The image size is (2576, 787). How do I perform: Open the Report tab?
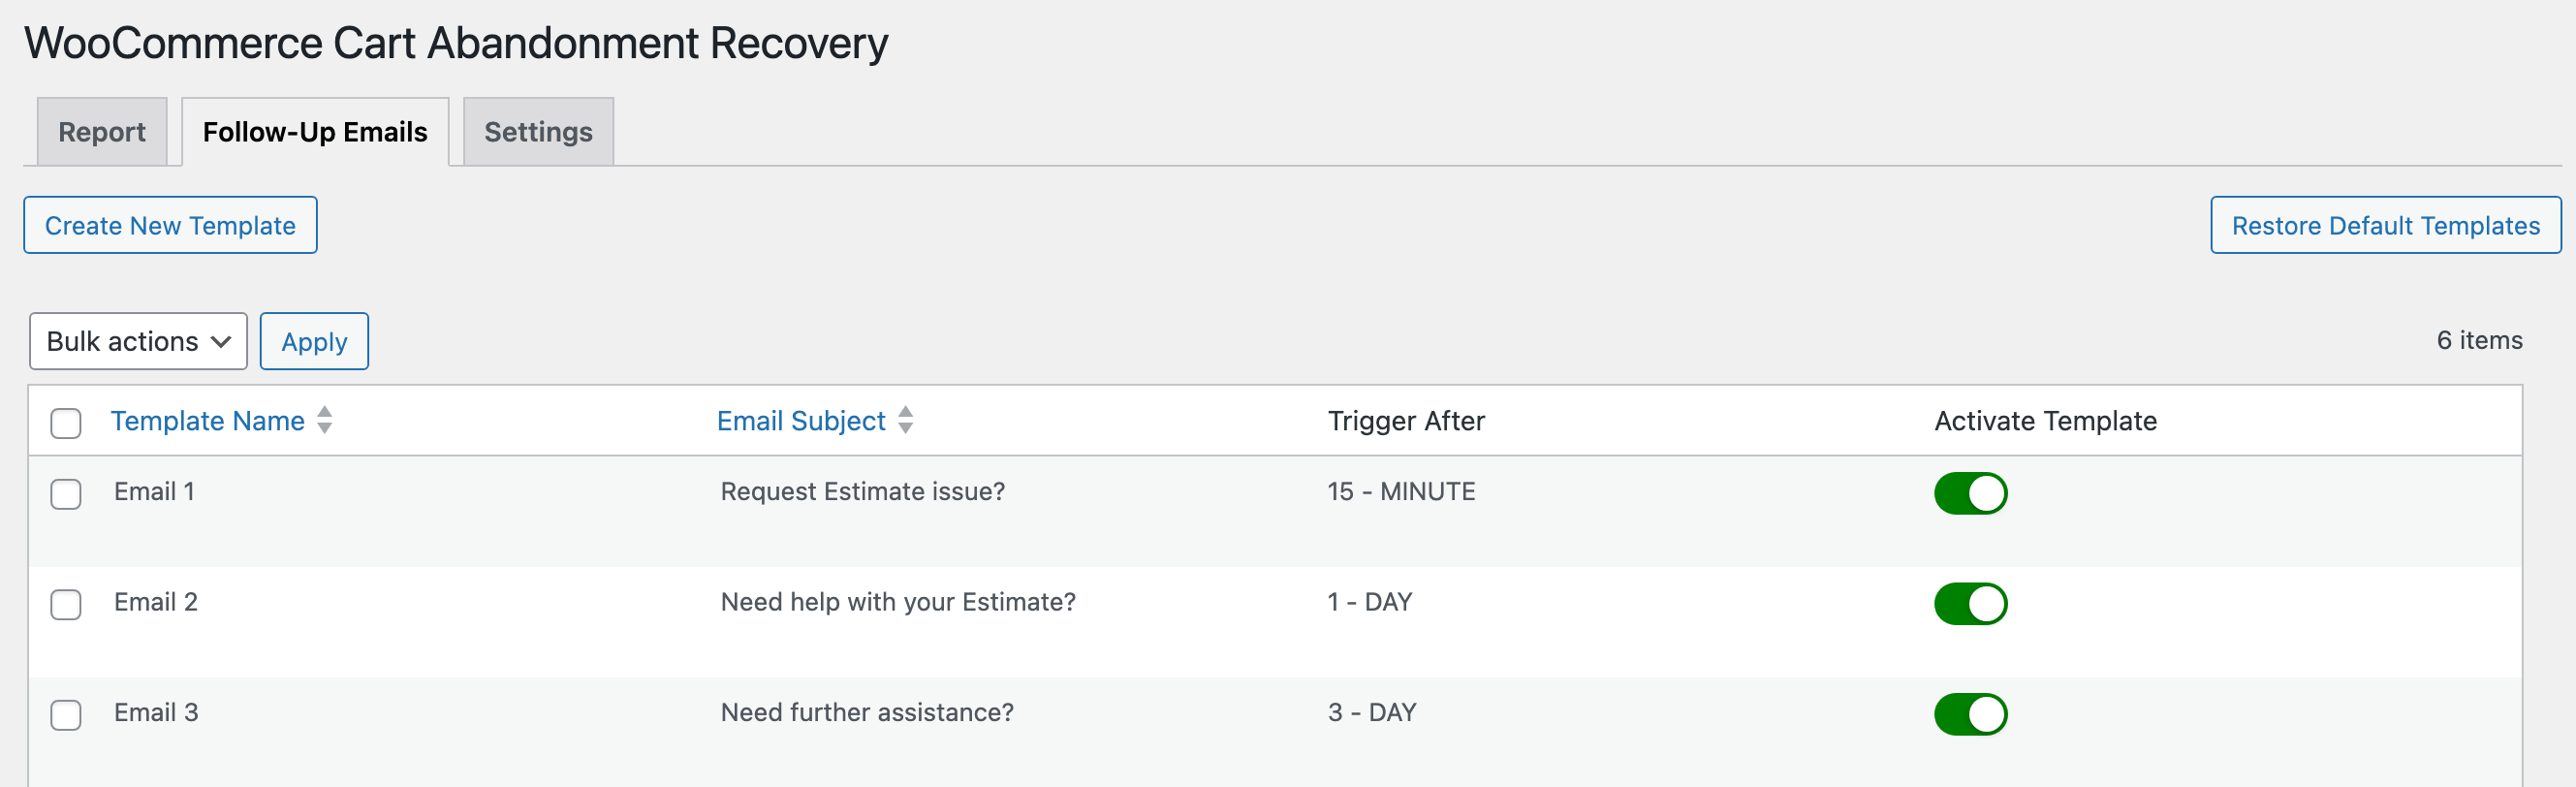pos(102,132)
